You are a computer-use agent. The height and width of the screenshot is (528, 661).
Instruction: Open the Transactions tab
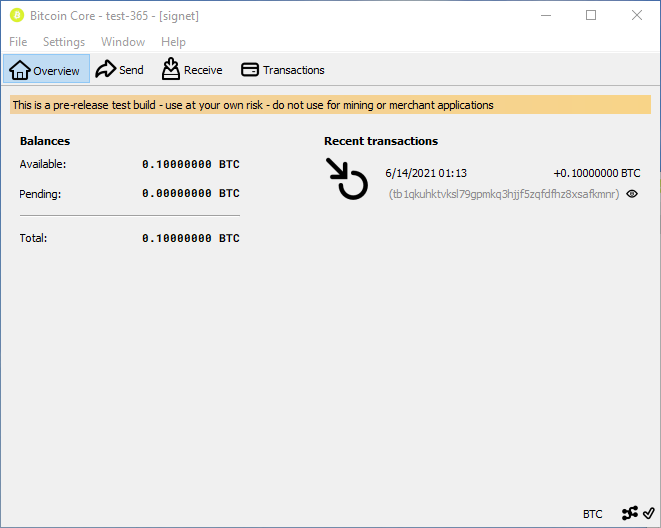tap(283, 70)
